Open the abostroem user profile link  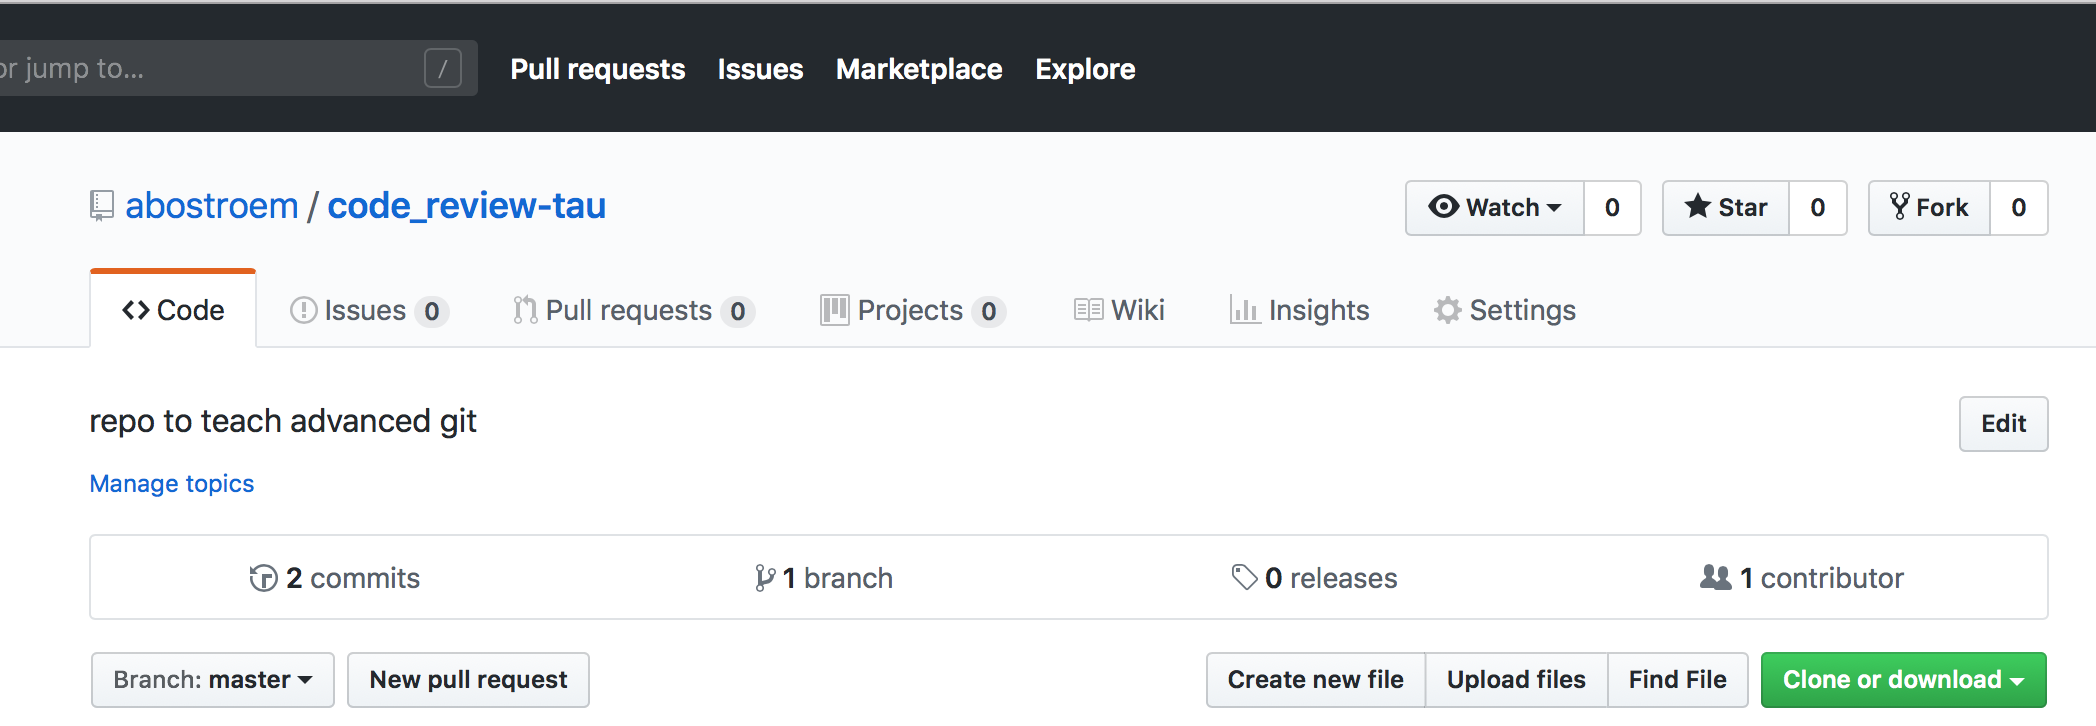point(212,206)
